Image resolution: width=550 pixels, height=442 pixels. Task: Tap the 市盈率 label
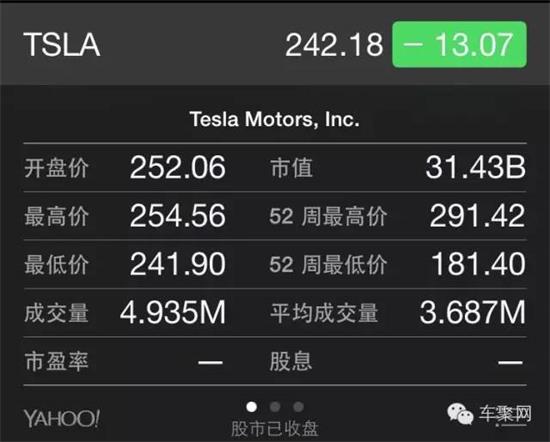(x=56, y=361)
